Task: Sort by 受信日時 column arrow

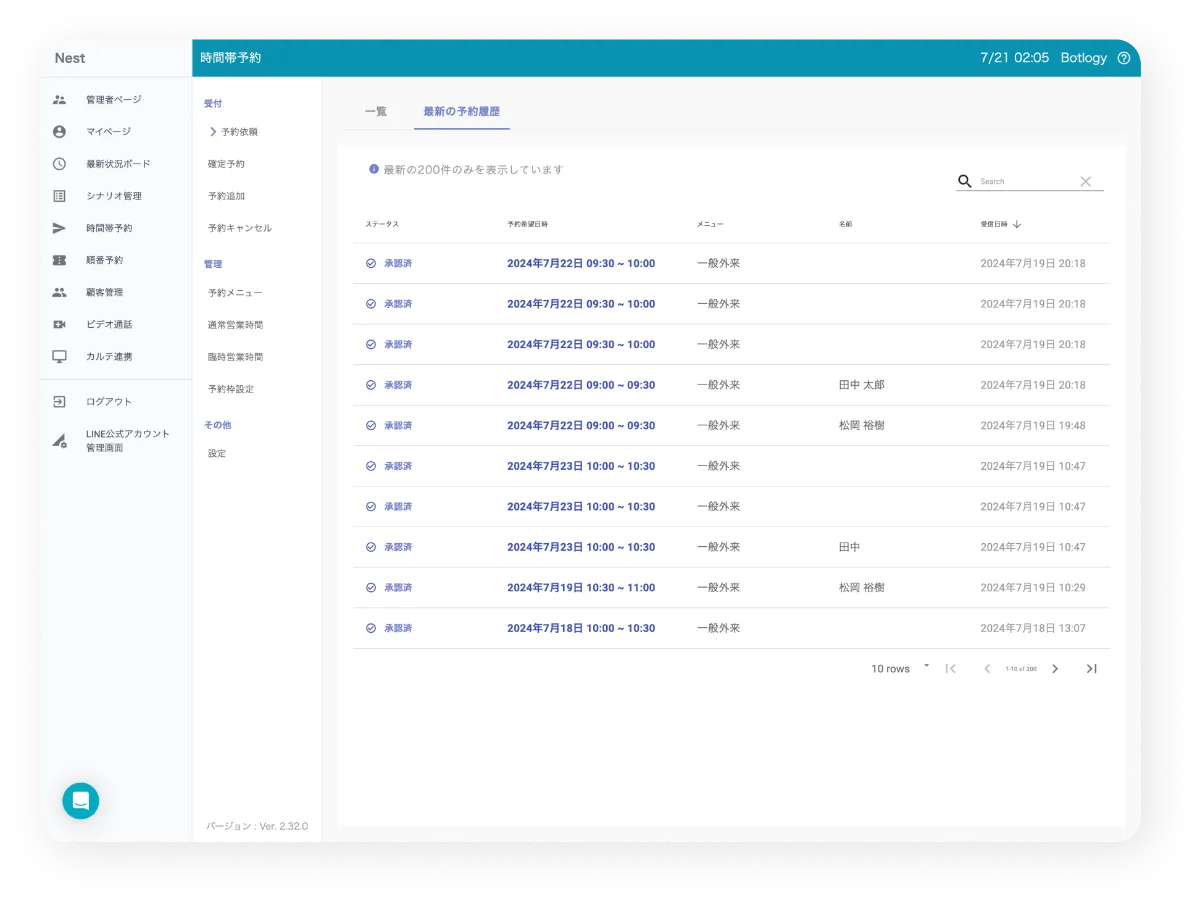Action: (x=1016, y=224)
